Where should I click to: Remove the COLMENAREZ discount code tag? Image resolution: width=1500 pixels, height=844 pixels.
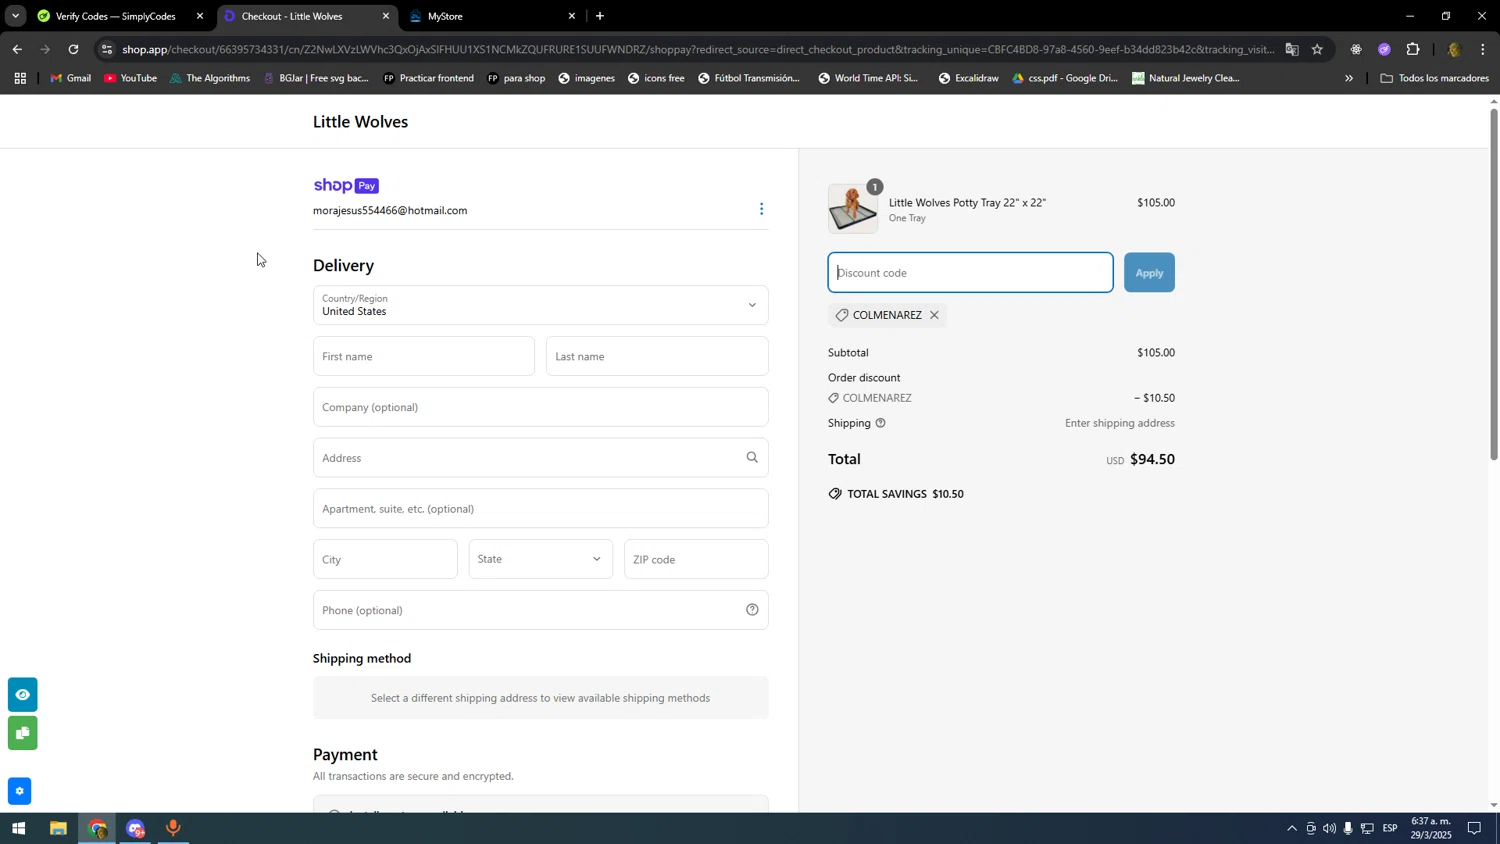934,315
